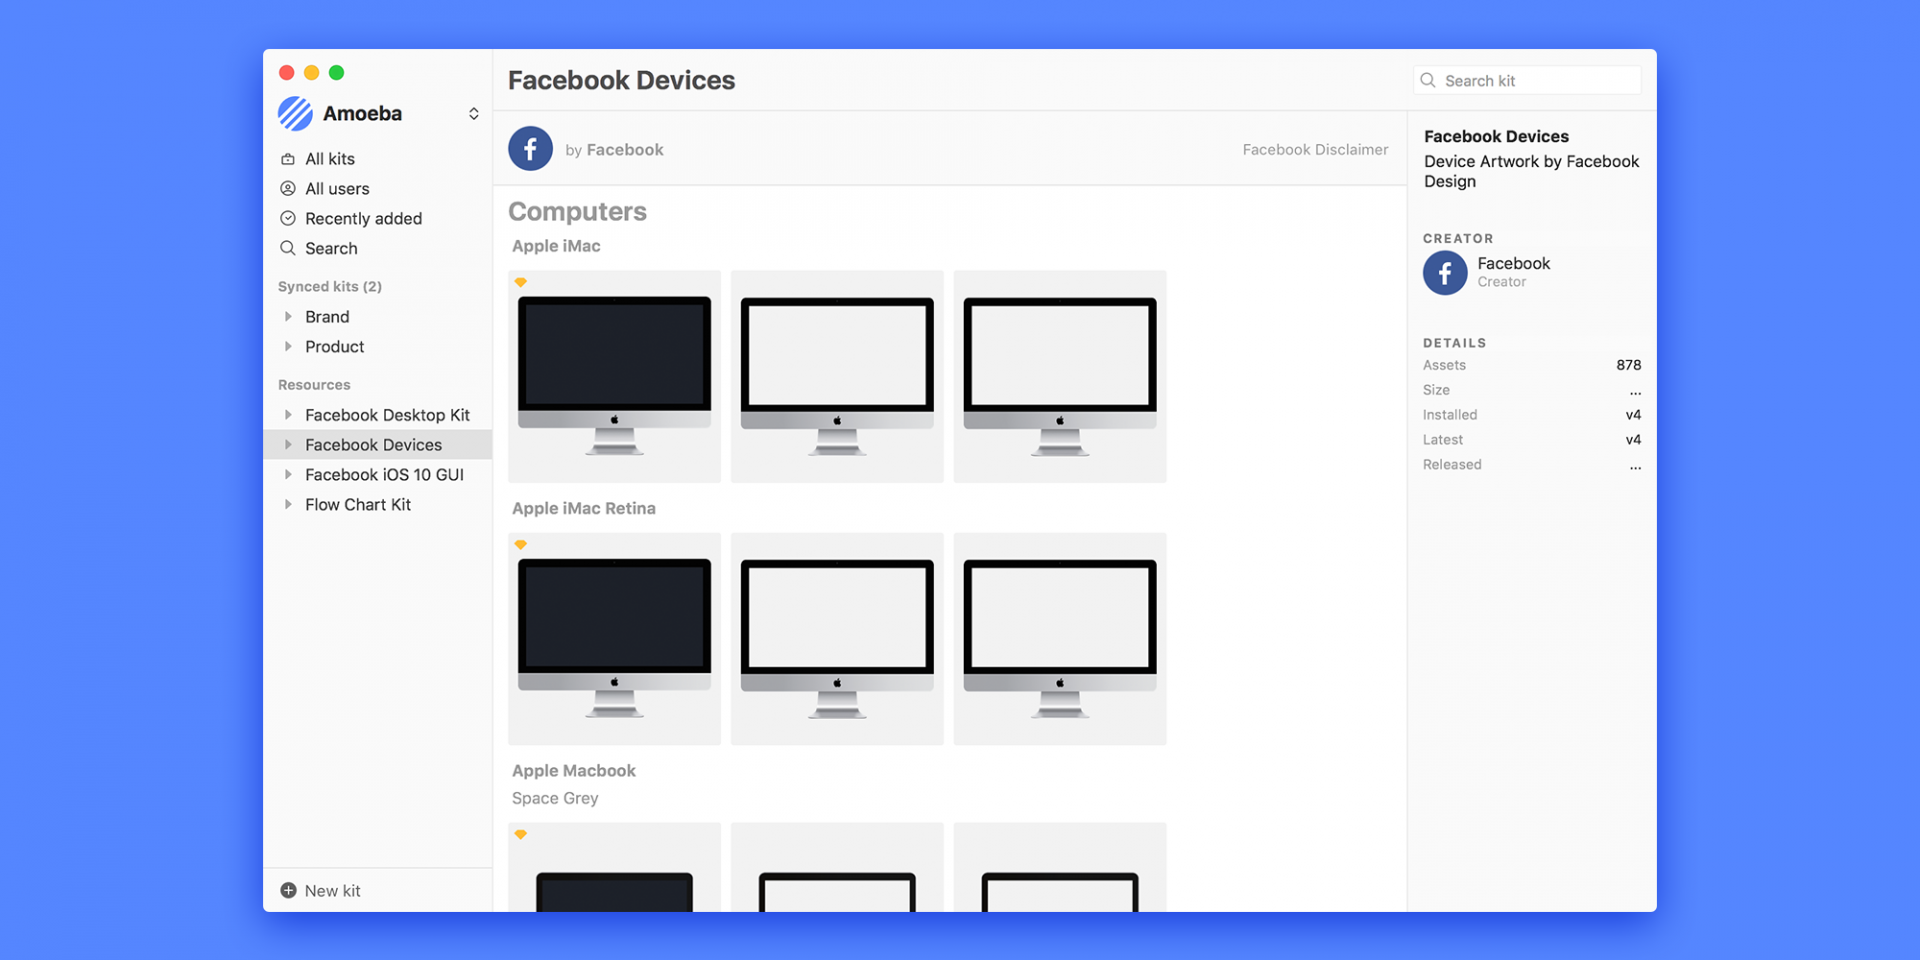
Task: Select the third Space Grey Macbook thumbnail
Action: [1060, 867]
